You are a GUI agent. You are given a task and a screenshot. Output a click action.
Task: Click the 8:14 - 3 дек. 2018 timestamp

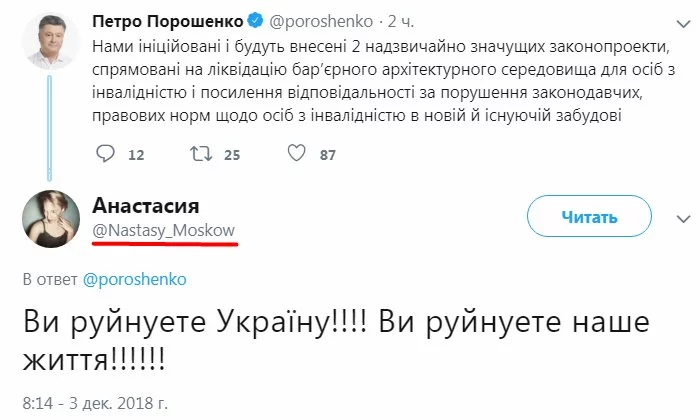[95, 403]
